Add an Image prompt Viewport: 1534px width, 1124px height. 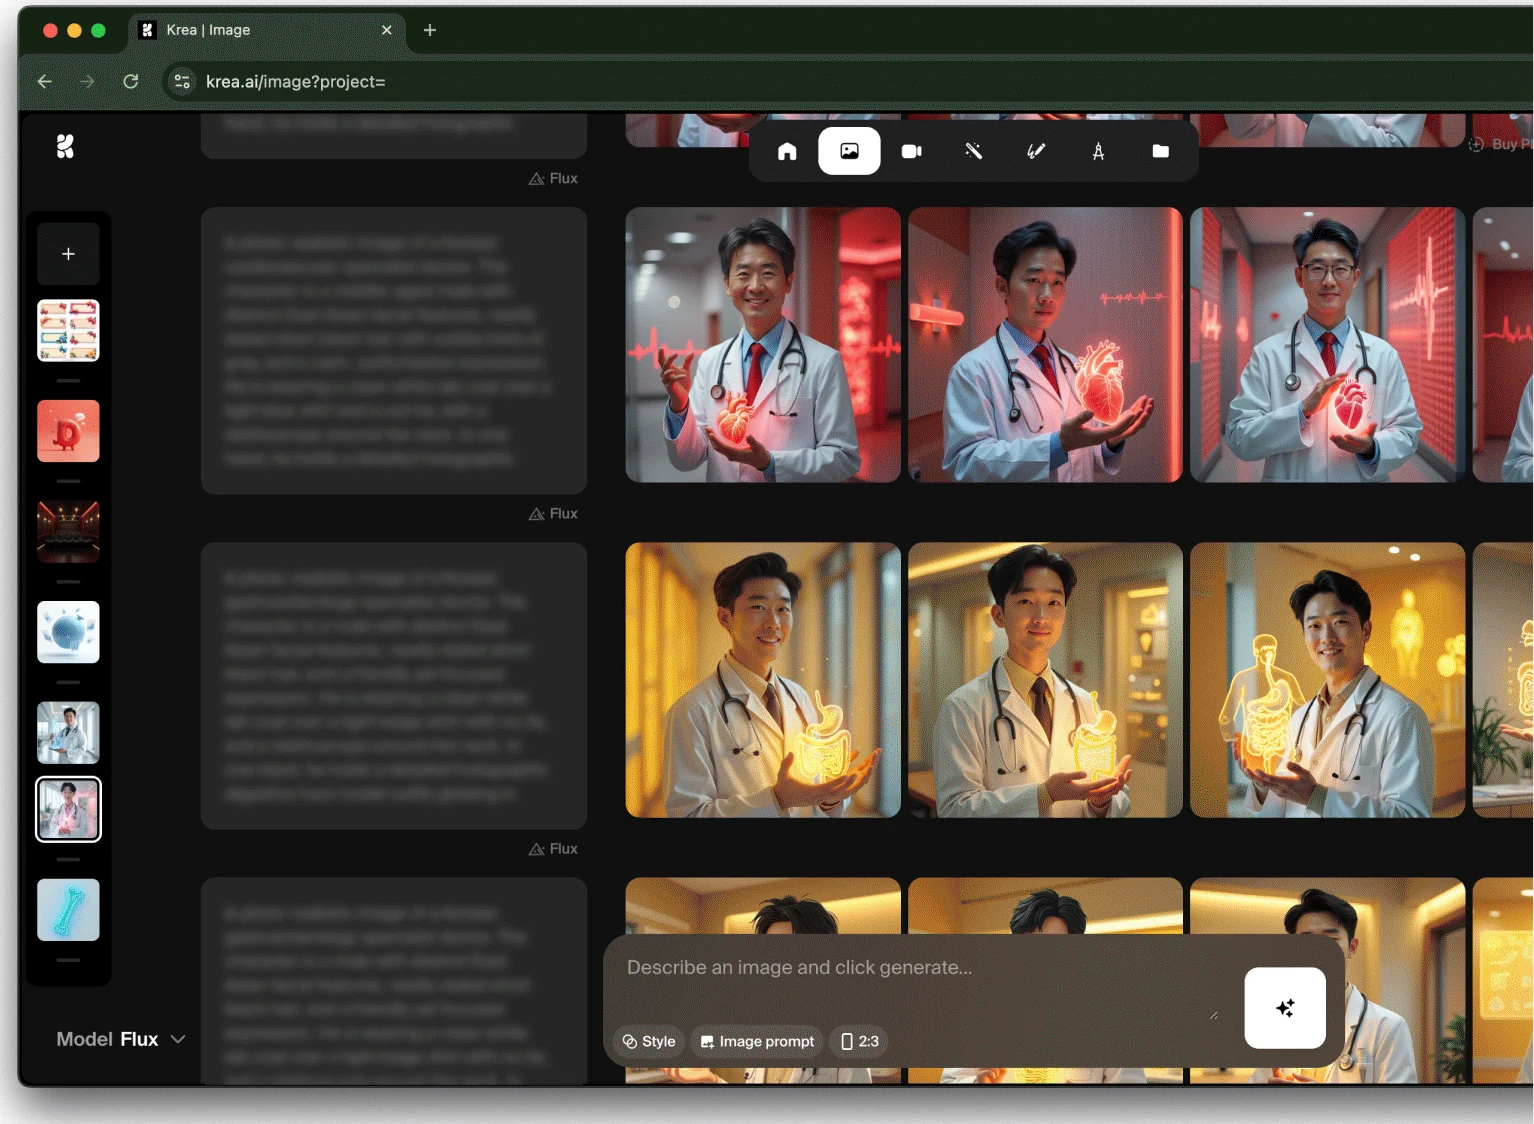[x=757, y=1041]
